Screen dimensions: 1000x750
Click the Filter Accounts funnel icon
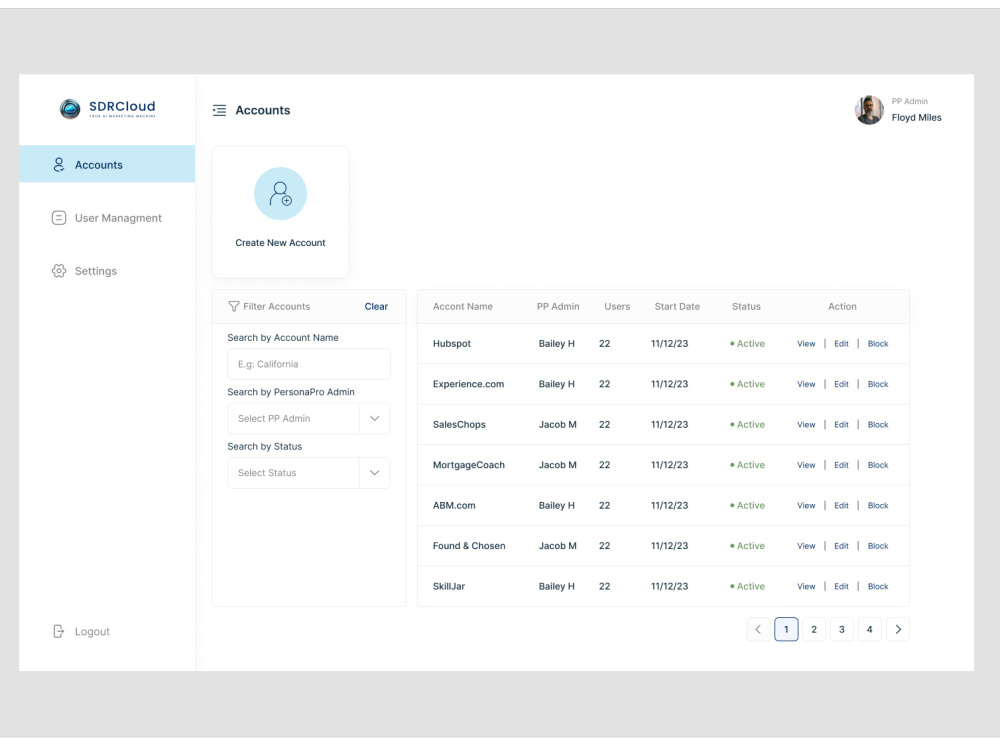point(234,307)
